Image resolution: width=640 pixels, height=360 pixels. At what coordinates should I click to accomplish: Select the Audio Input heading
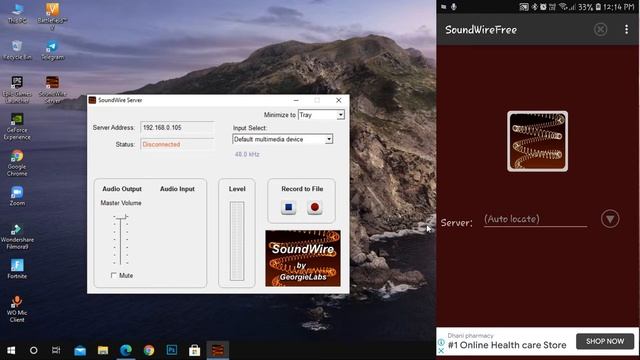pos(177,189)
